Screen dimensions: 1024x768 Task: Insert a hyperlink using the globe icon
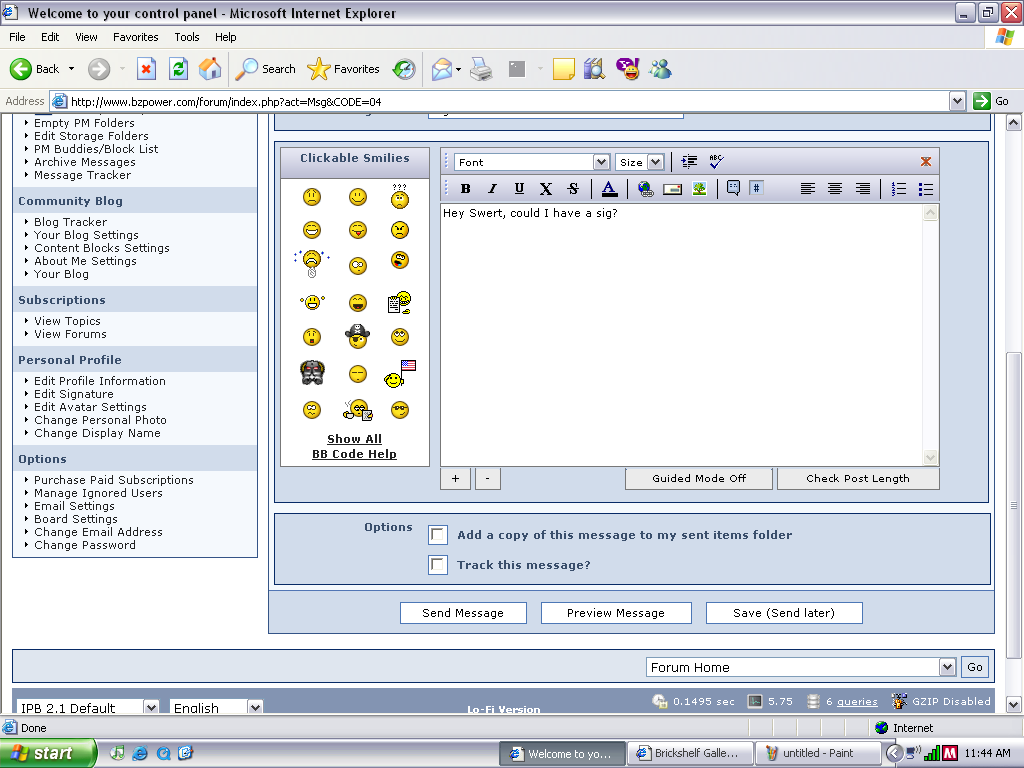(x=645, y=189)
